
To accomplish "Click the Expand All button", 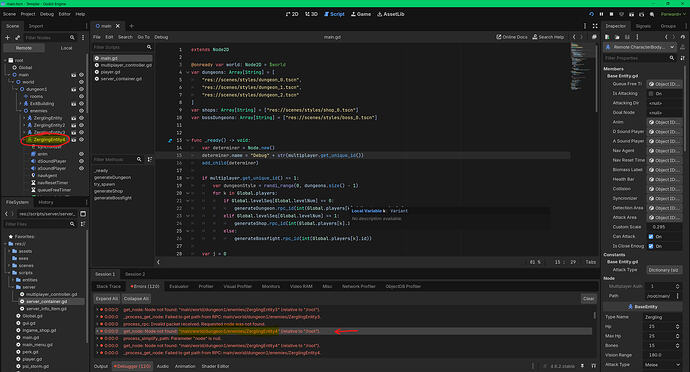I will 106,298.
